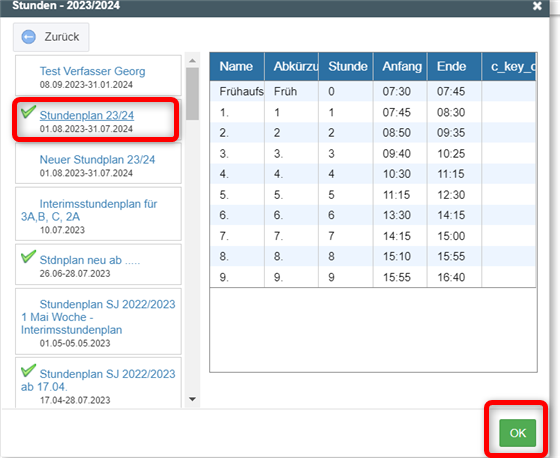Click scroll down arrow of timetable list

(x=192, y=399)
